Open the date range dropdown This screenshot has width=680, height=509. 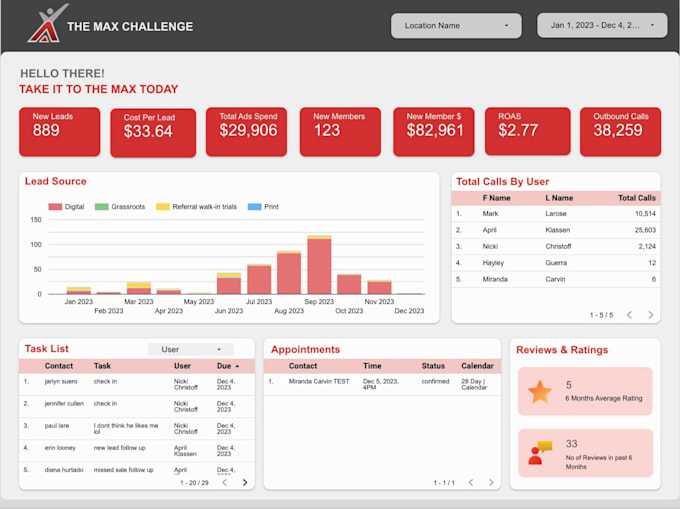click(602, 25)
